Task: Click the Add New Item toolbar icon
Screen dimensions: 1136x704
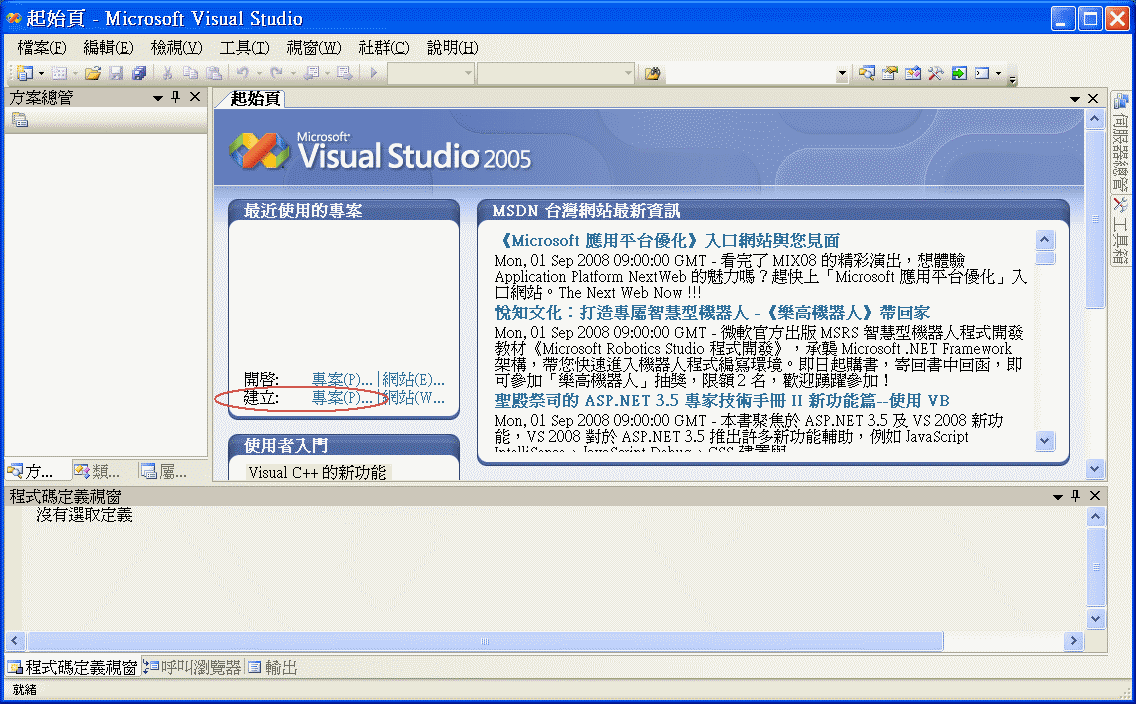Action: click(59, 73)
